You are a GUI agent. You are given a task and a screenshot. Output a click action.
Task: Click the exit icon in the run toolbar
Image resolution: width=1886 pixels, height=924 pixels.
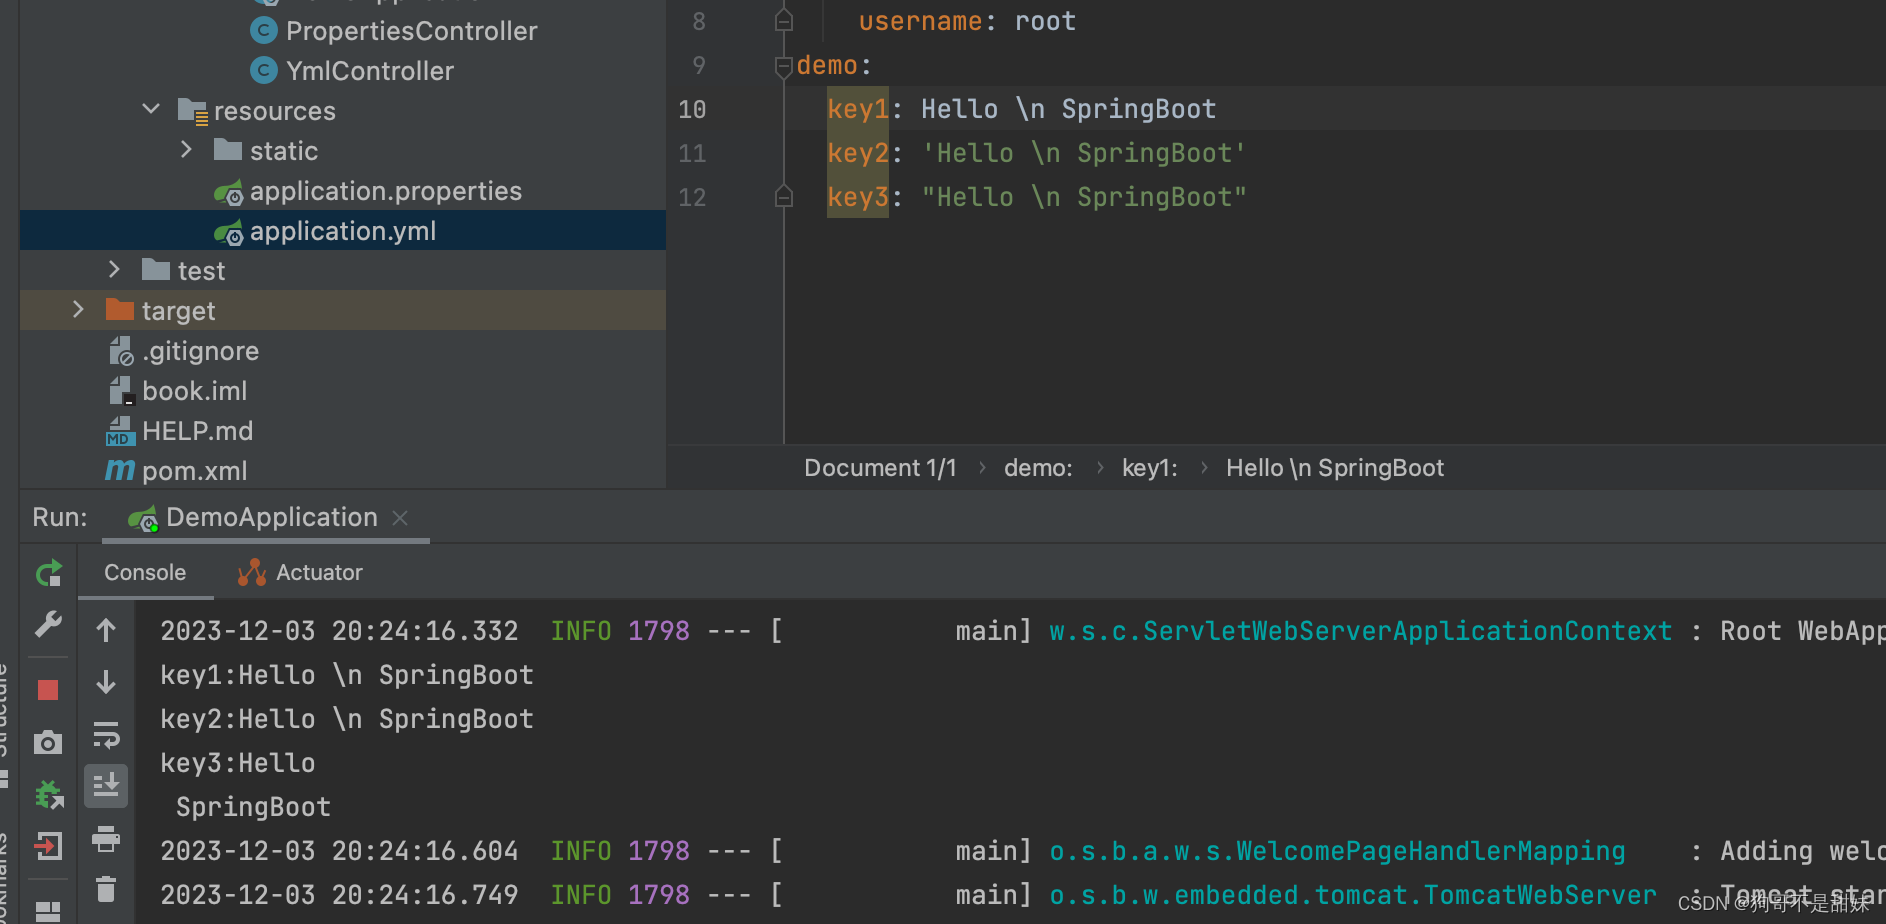point(48,846)
